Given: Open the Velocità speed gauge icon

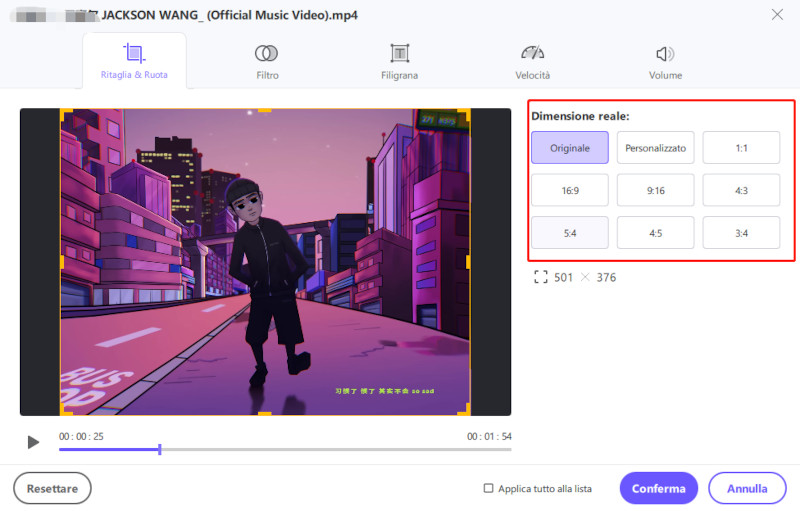Looking at the screenshot, I should pos(532,53).
